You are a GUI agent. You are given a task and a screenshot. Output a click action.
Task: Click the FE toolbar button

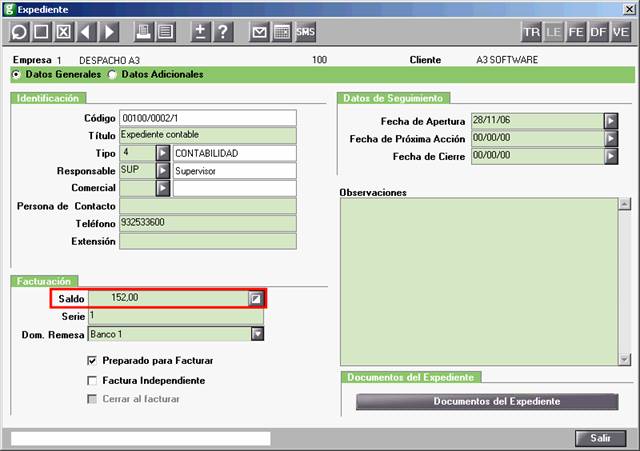click(x=576, y=32)
